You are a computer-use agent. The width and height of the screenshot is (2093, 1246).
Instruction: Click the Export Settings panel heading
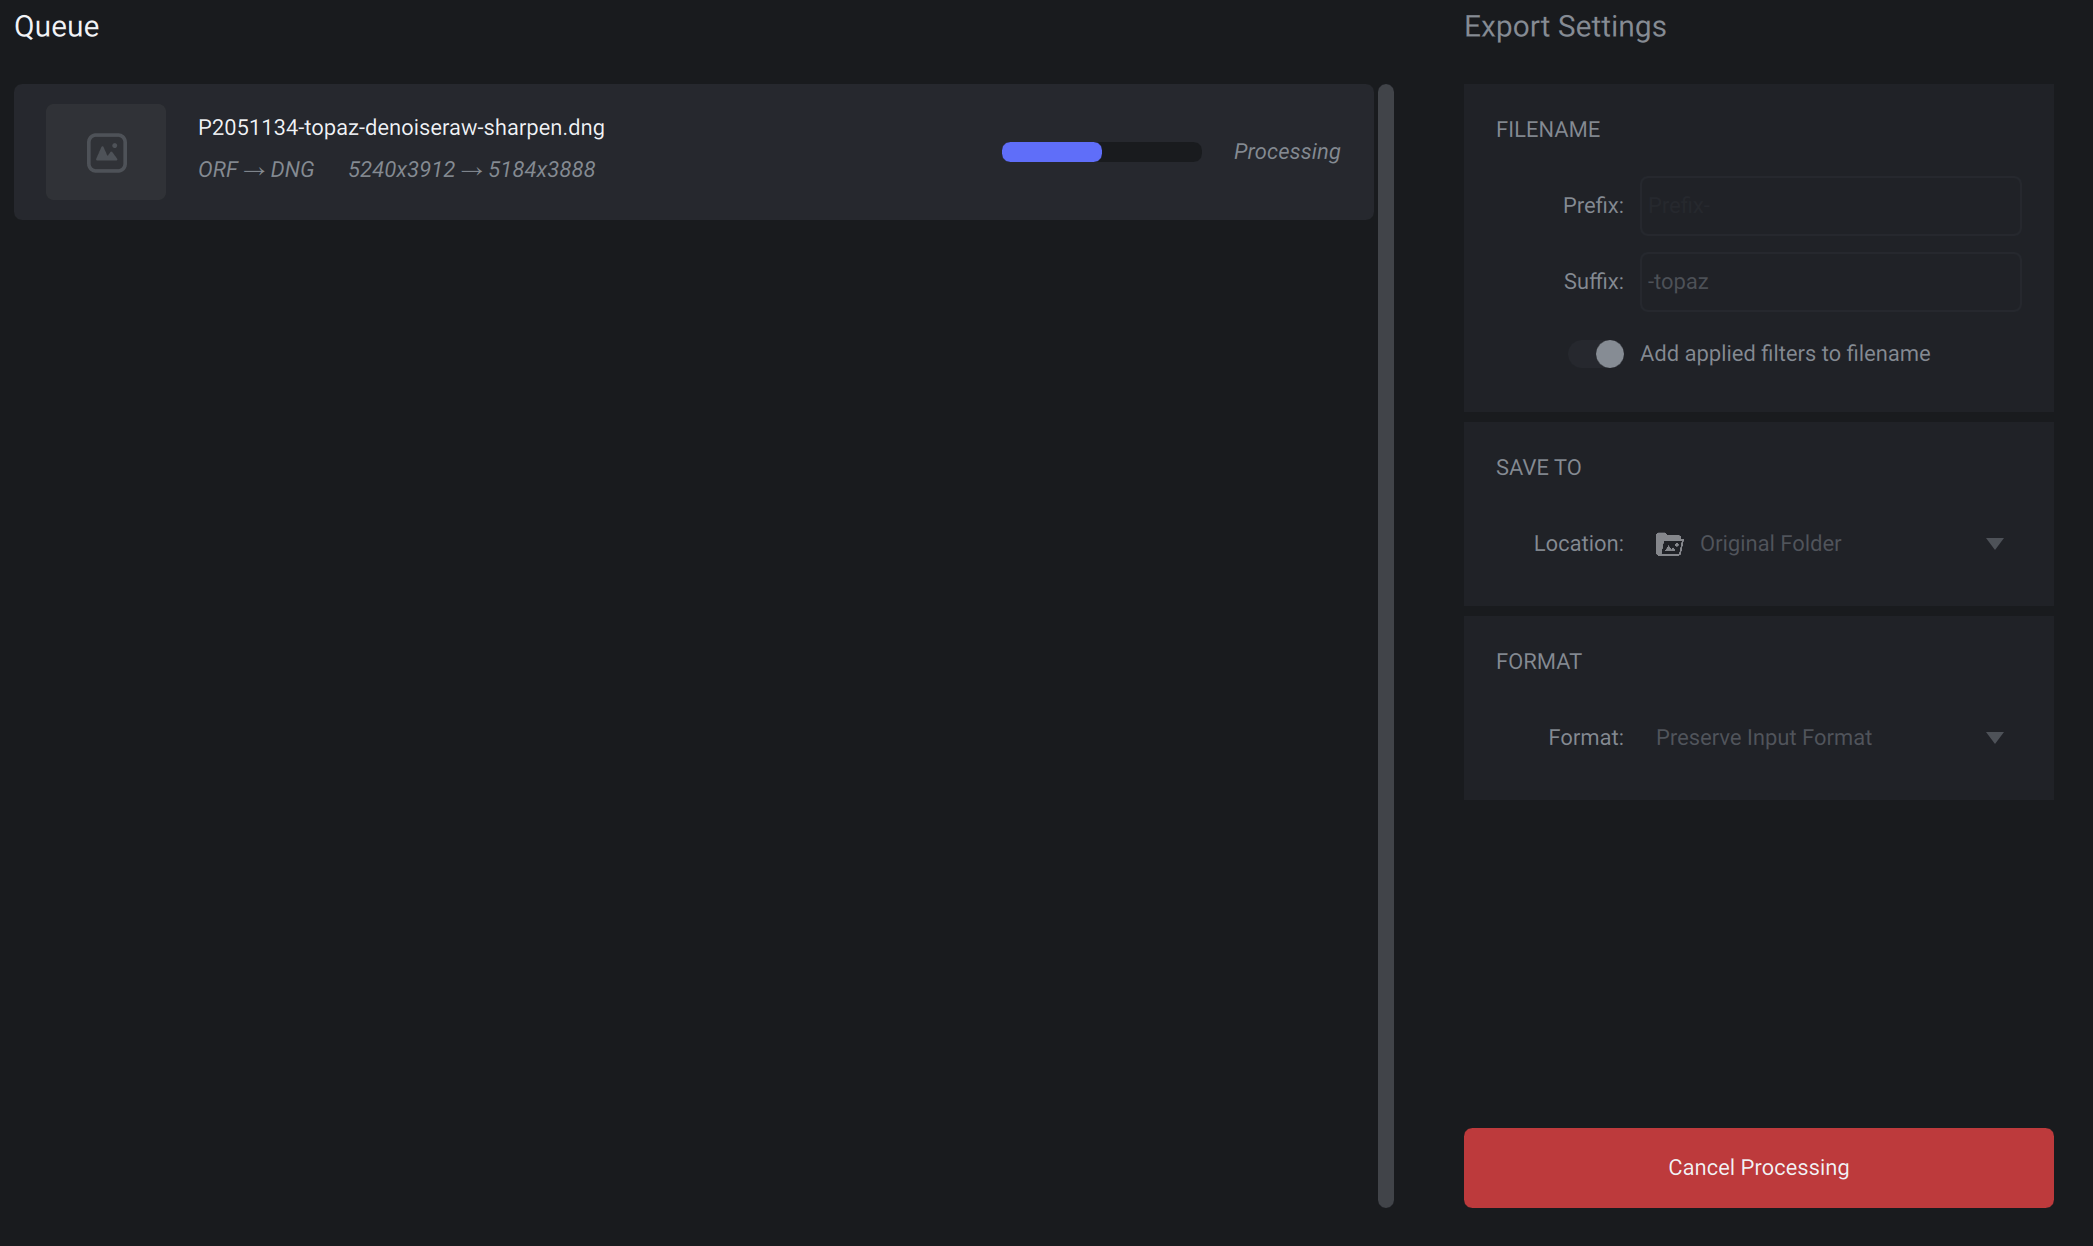1564,27
